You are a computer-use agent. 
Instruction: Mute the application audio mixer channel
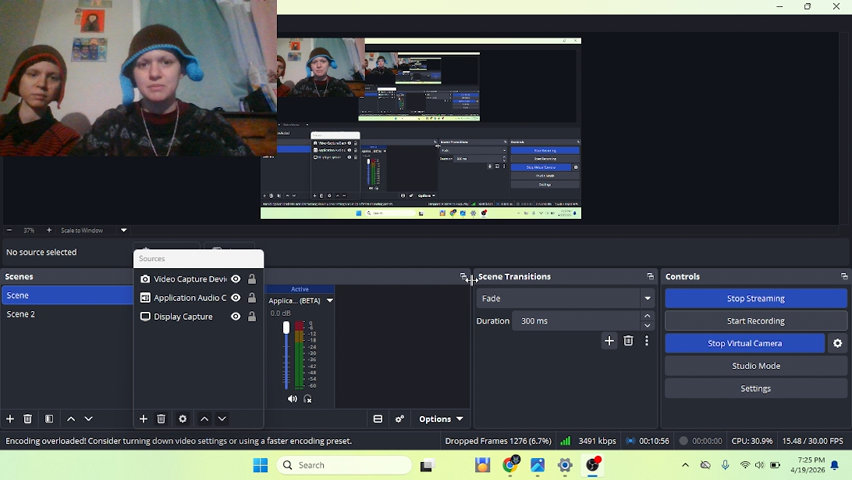coord(292,398)
